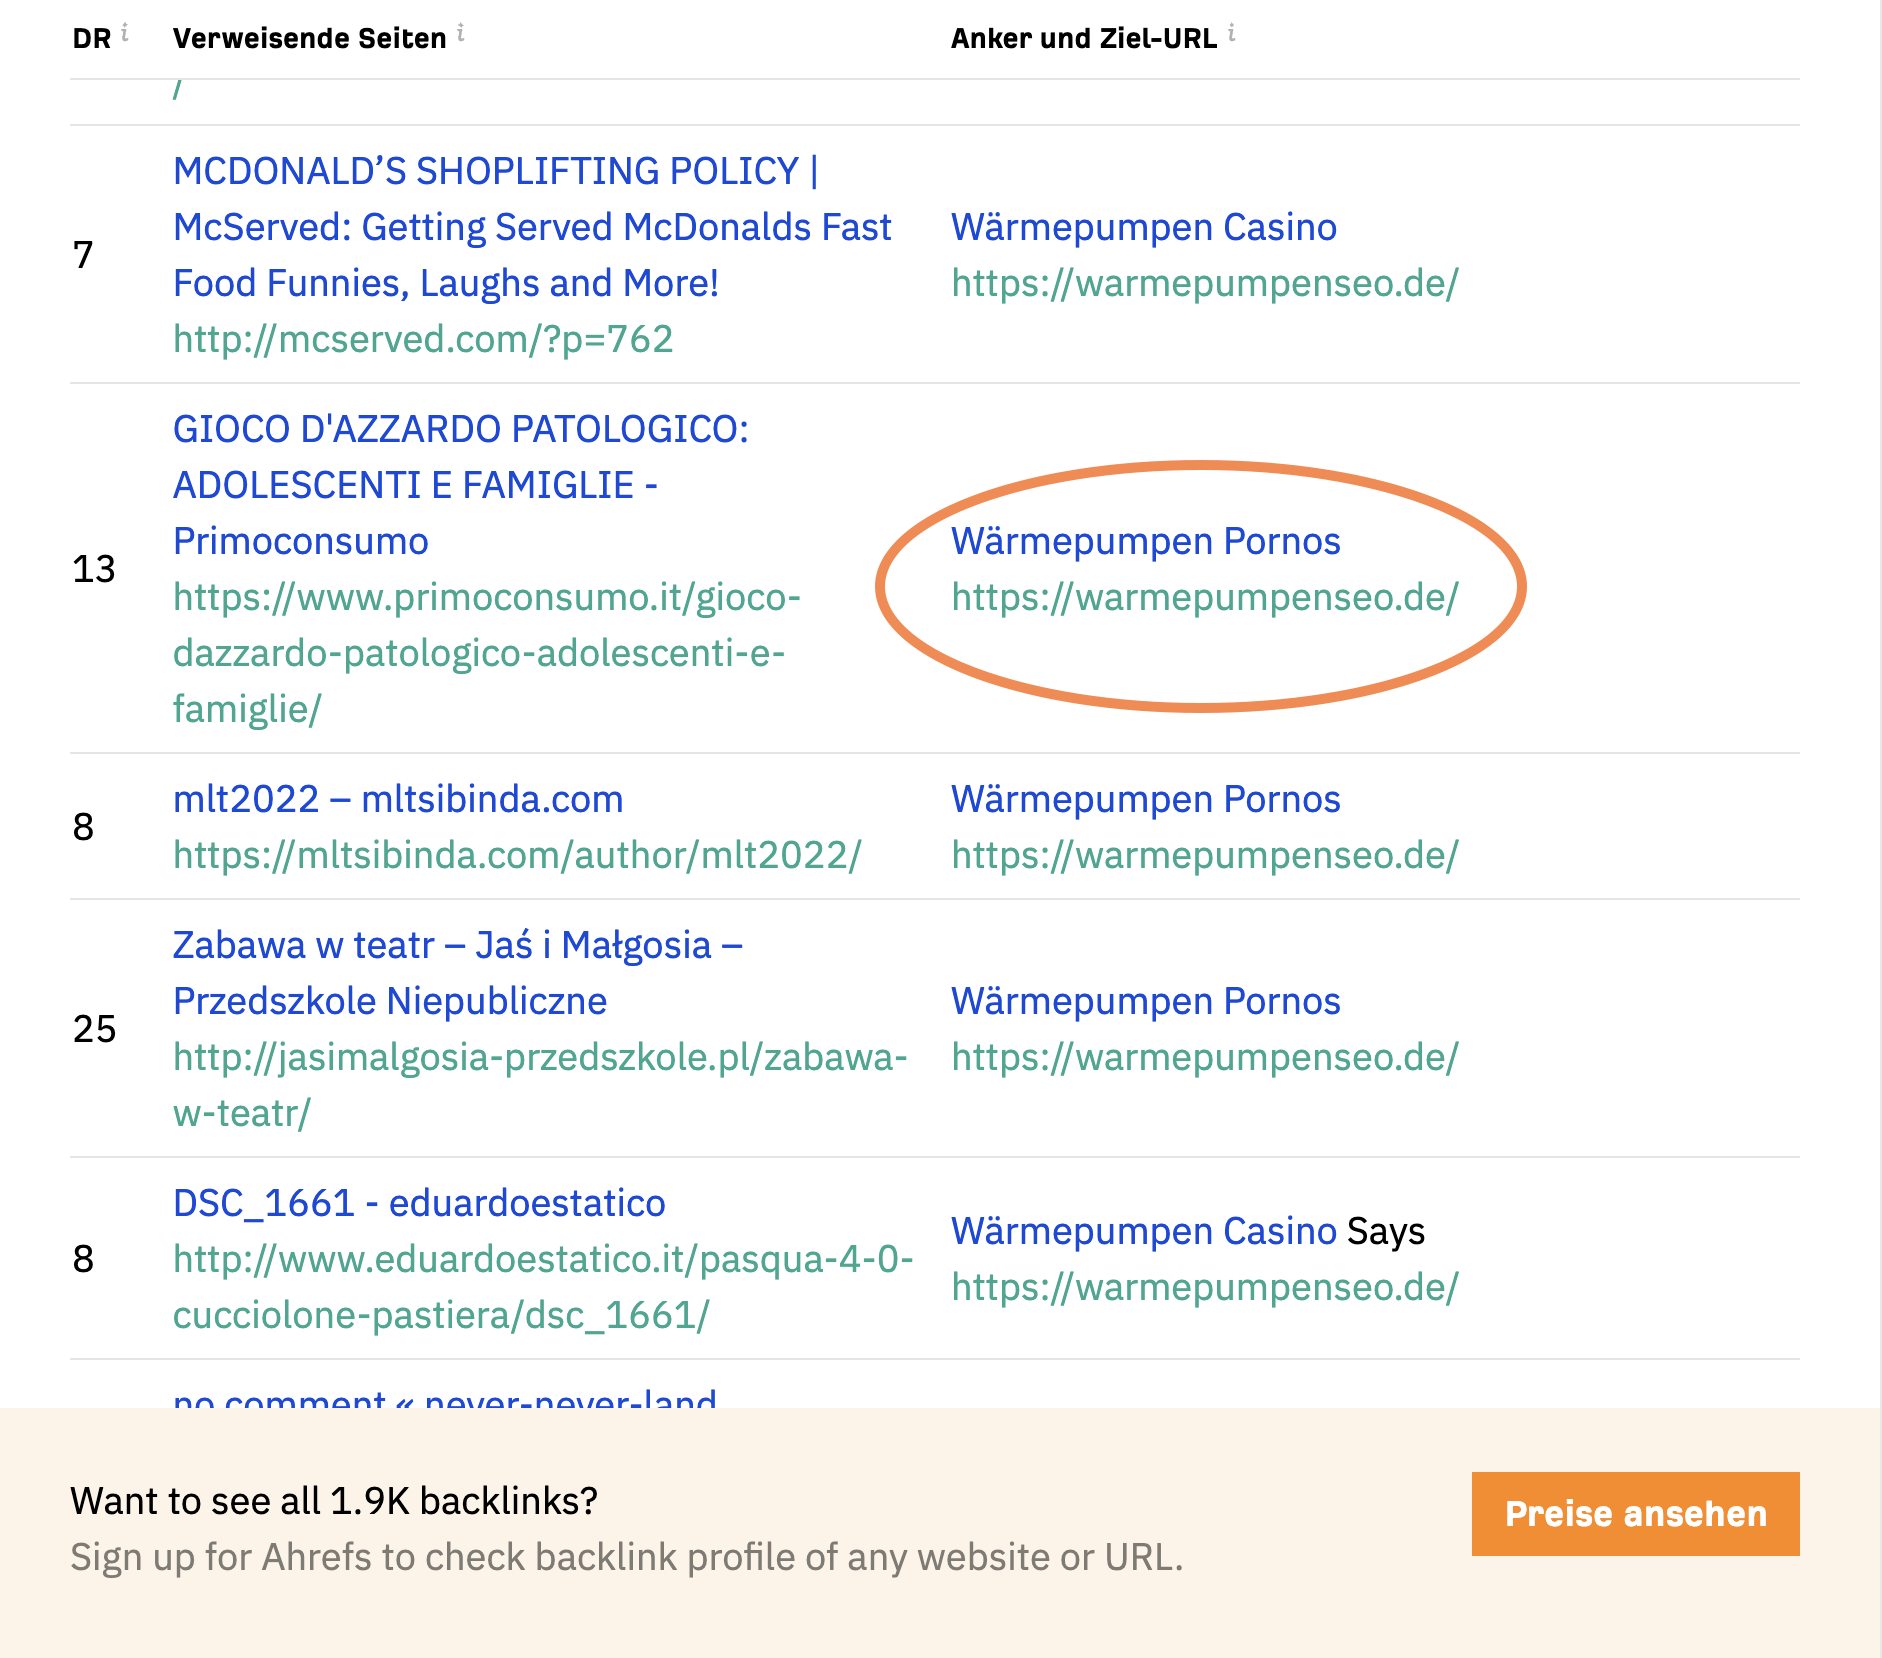Click the DR column header
Viewport: 1882px width, 1658px height.
point(92,39)
